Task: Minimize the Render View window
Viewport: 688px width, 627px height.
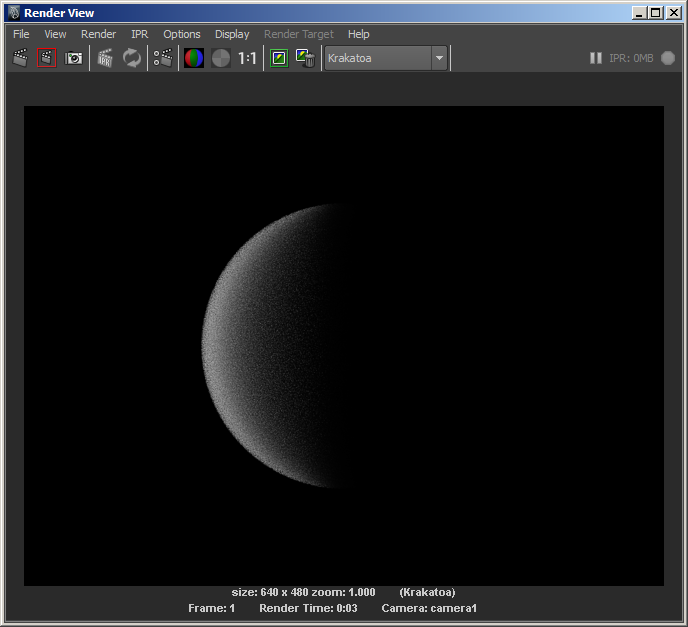Action: 639,13
